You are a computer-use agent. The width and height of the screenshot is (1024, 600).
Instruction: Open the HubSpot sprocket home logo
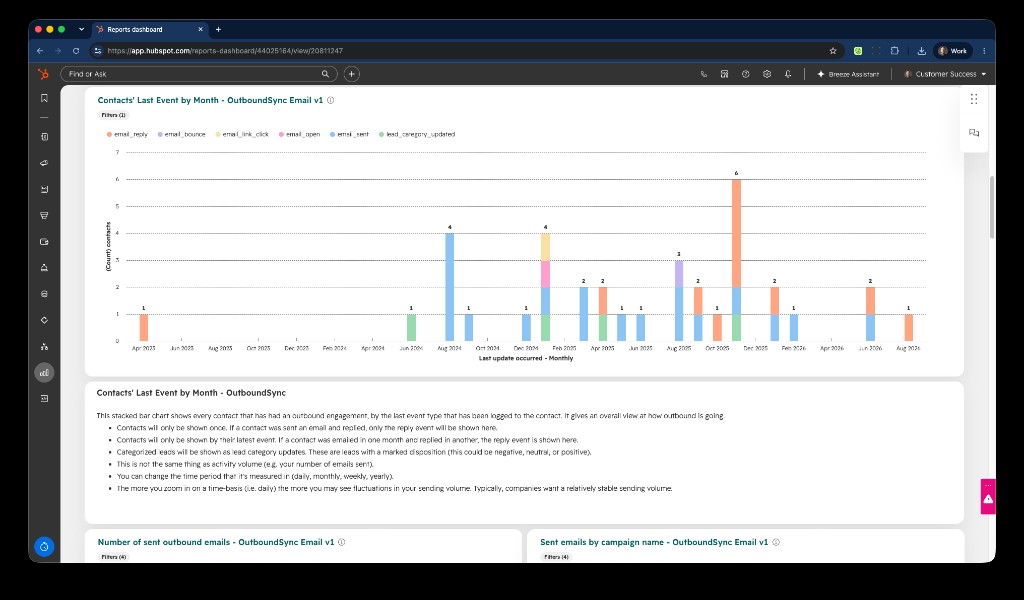pyautogui.click(x=43, y=74)
